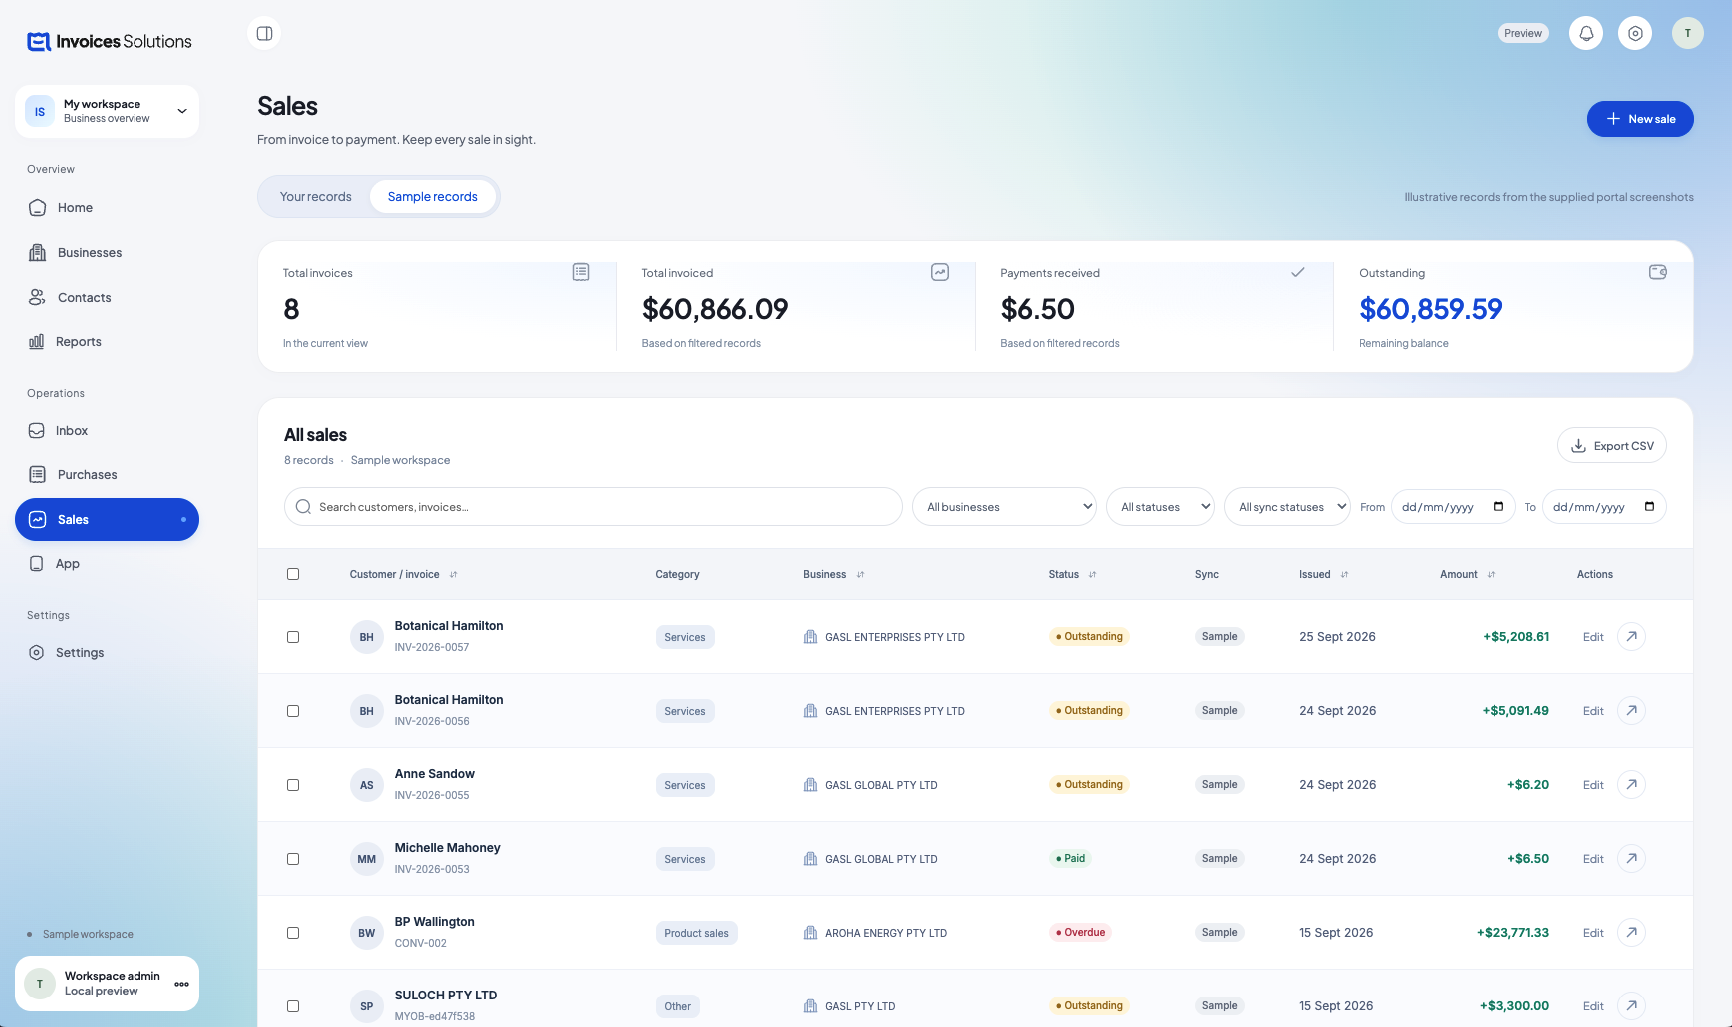Check the Anne Sandow row checkbox
Image resolution: width=1732 pixels, height=1027 pixels.
[293, 785]
